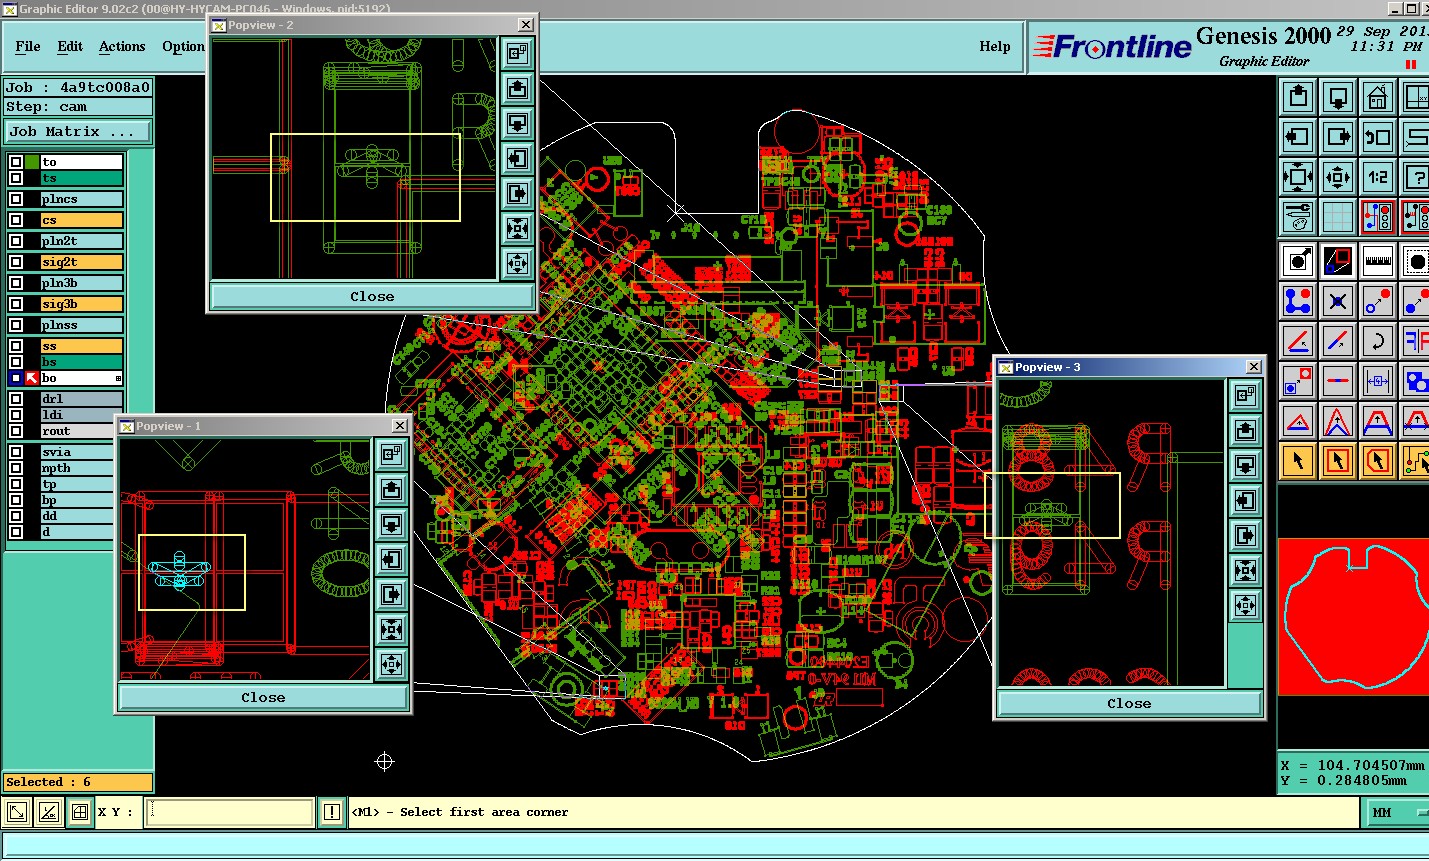Click the pan left arrow in the main toolbar
1429x861 pixels.
pos(1298,137)
